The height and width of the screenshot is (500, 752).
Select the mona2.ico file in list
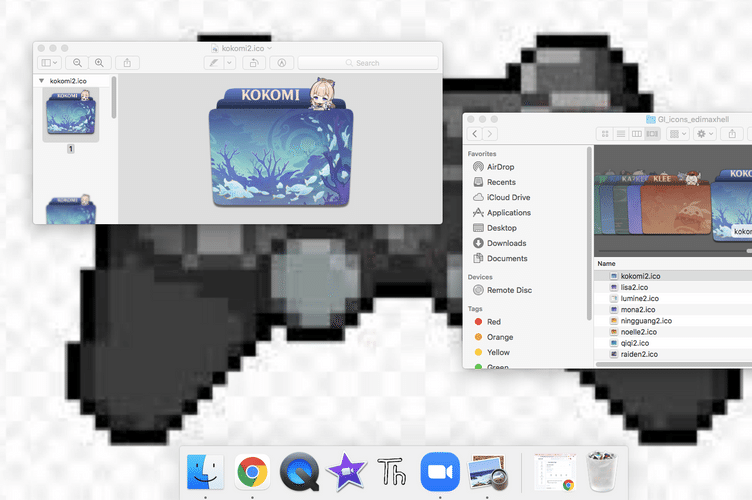point(640,310)
